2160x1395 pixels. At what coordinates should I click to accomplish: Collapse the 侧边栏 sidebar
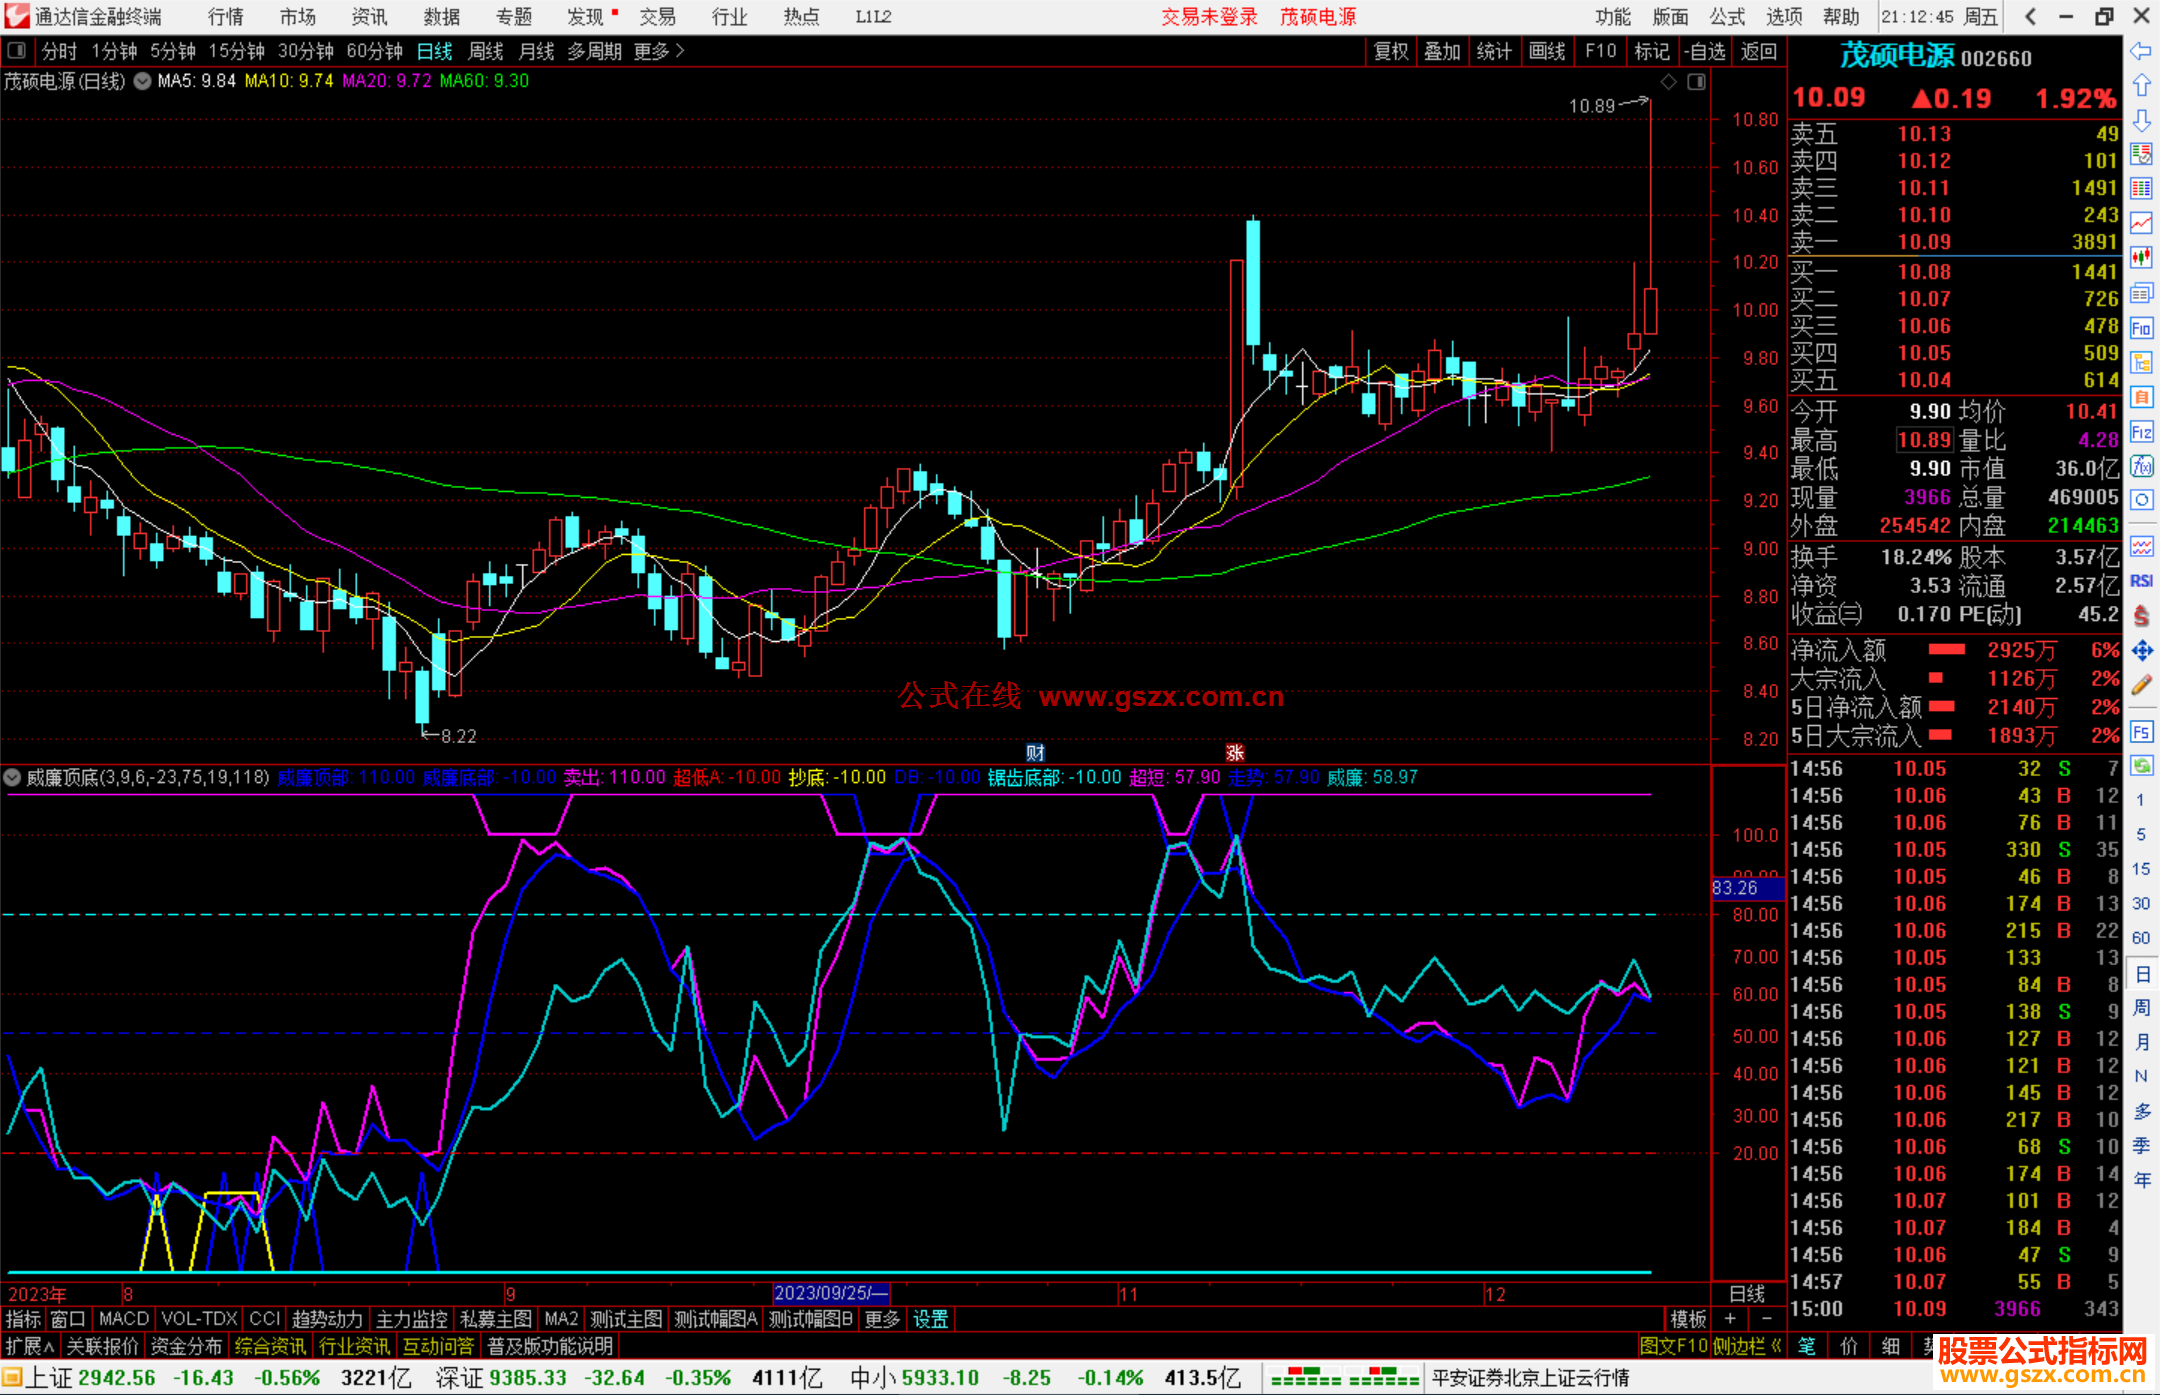(x=1747, y=1346)
